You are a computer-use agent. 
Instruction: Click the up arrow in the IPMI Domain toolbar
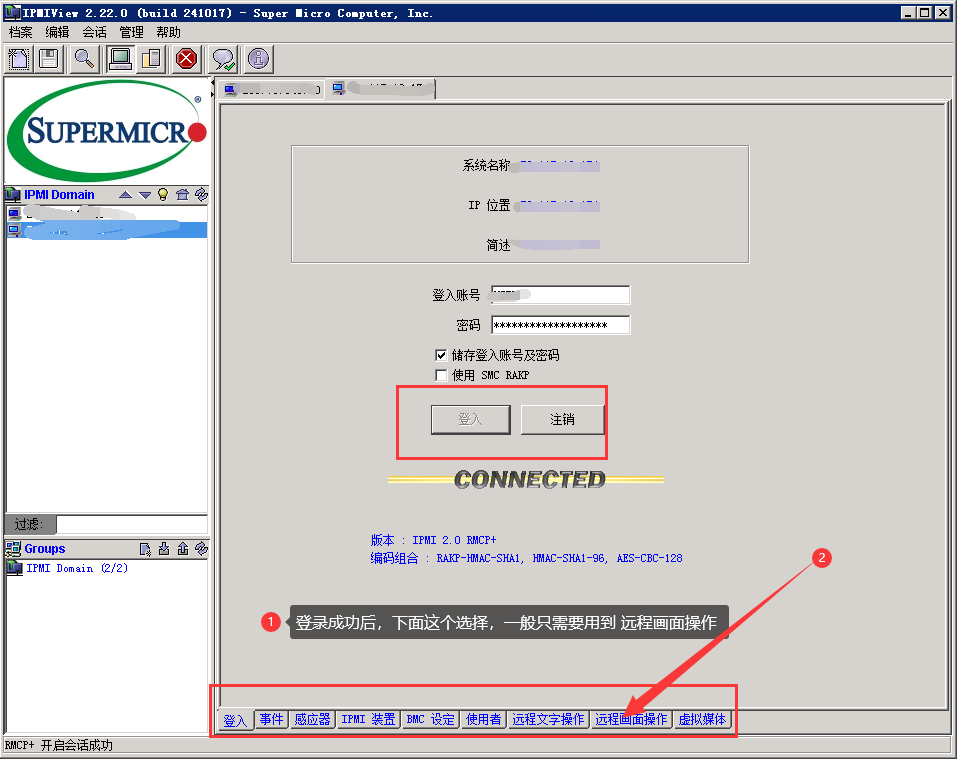pos(125,195)
